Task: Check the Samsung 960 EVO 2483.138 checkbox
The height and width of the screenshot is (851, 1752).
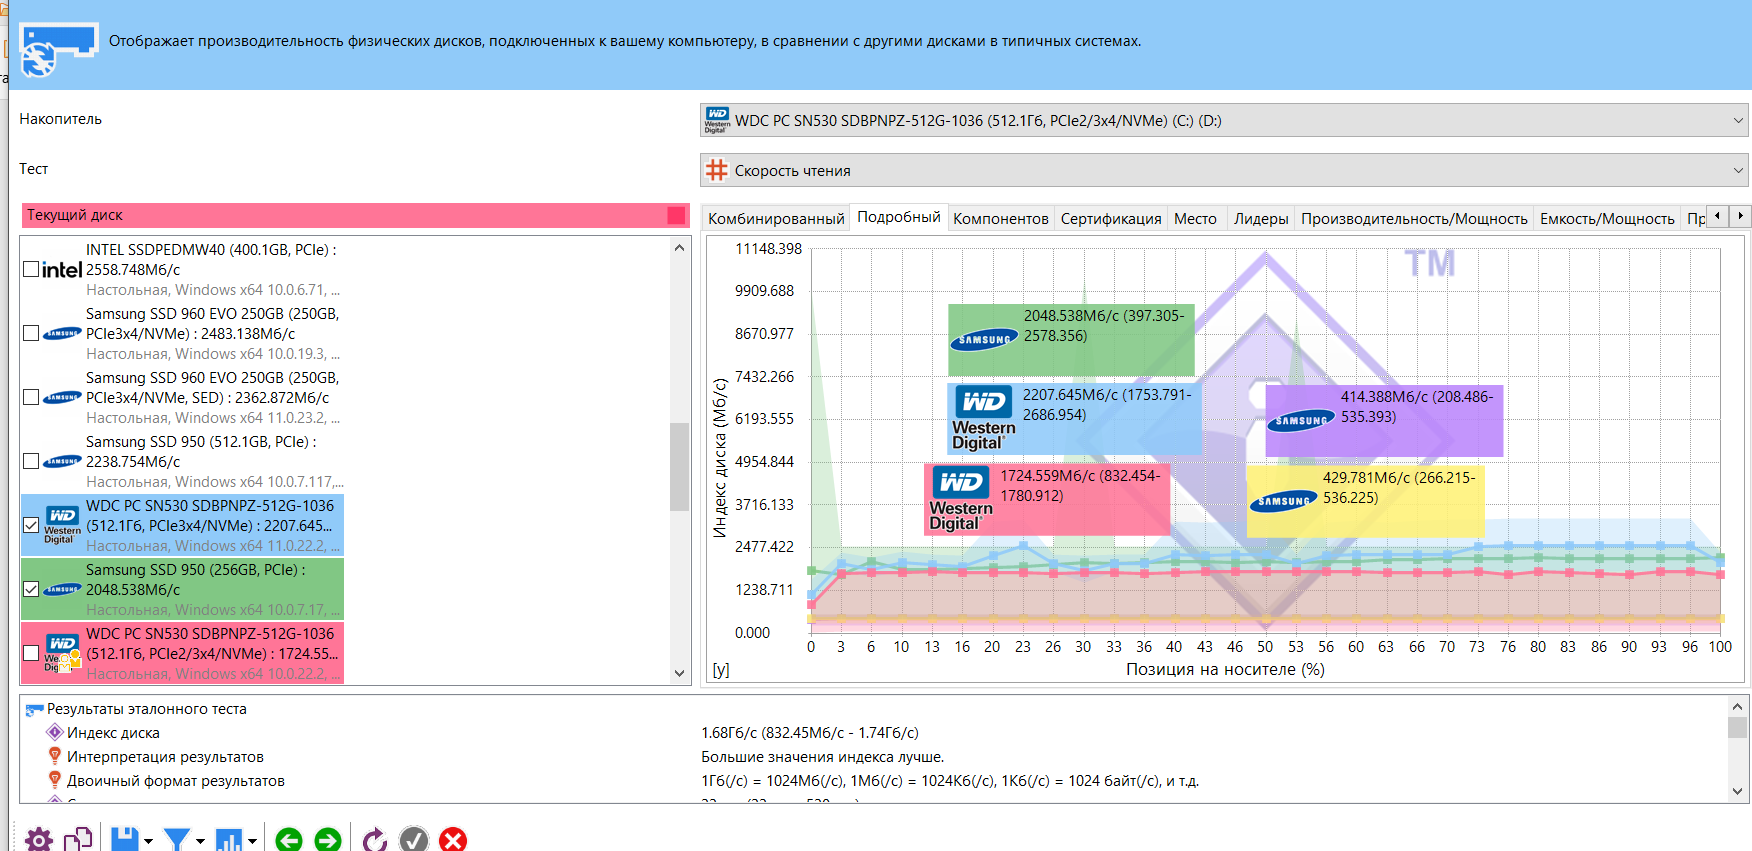Action: [31, 333]
